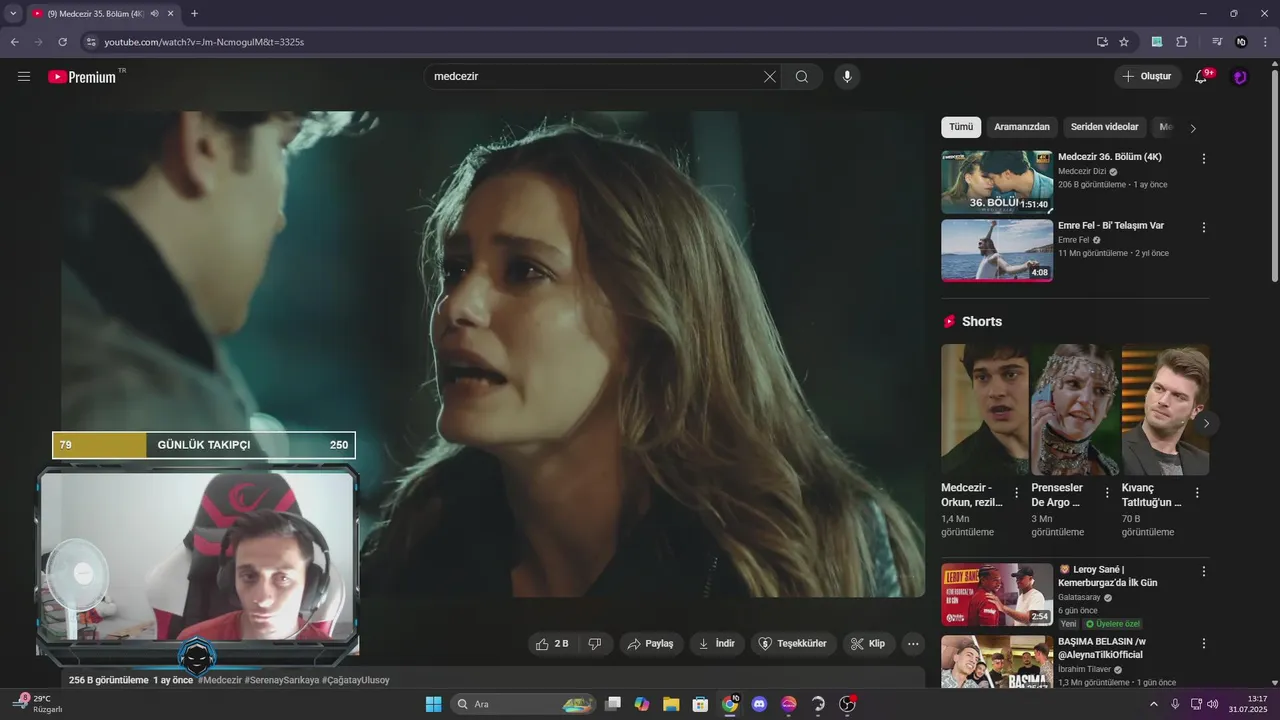The width and height of the screenshot is (1280, 720).
Task: Select the Seriden videolar filter chip
Action: click(1104, 127)
